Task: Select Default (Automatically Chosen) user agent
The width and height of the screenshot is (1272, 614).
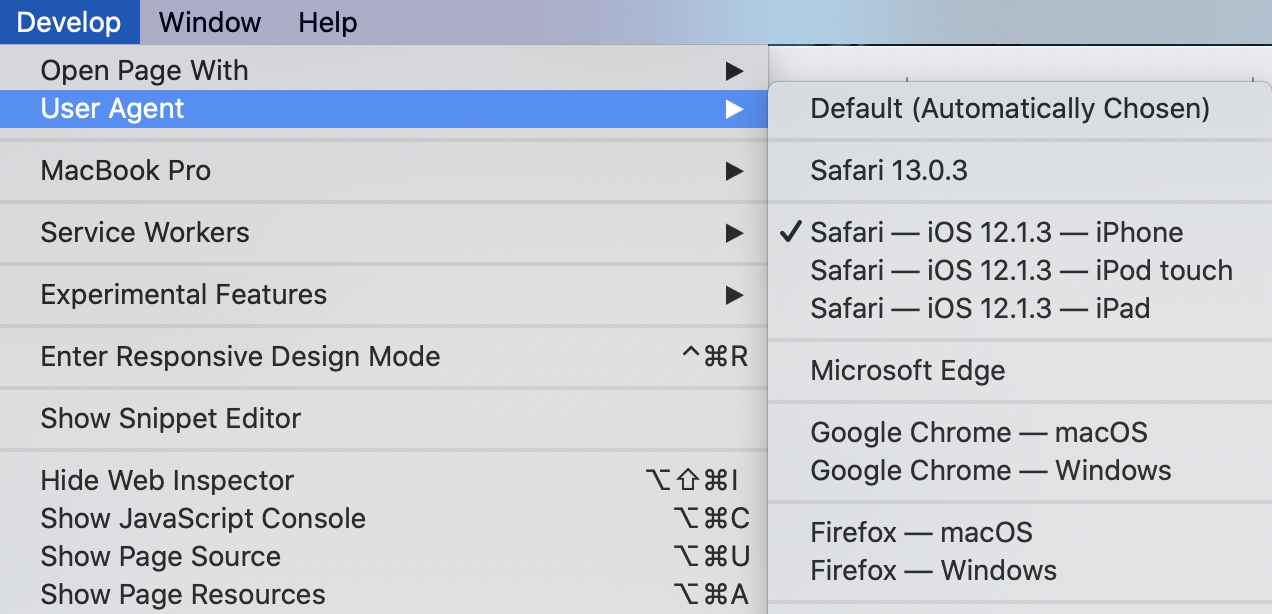Action: [x=1020, y=109]
